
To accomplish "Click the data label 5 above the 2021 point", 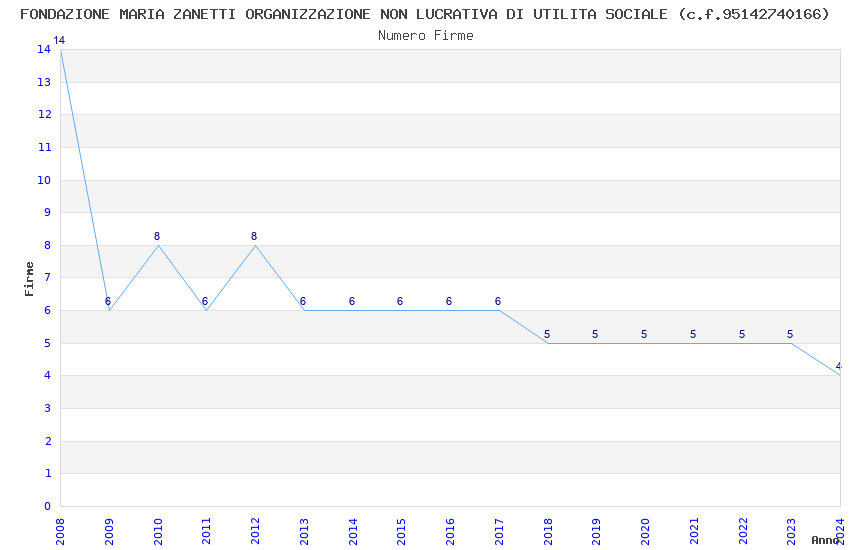I will pos(693,334).
